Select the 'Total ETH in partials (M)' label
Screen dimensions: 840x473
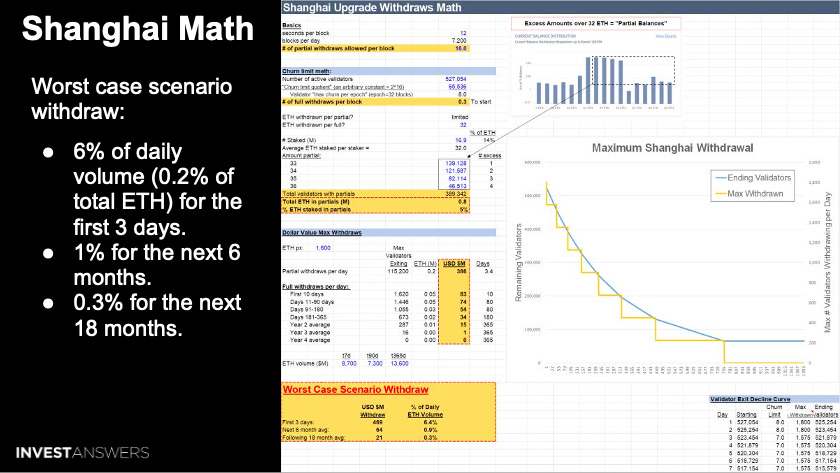coord(316,202)
